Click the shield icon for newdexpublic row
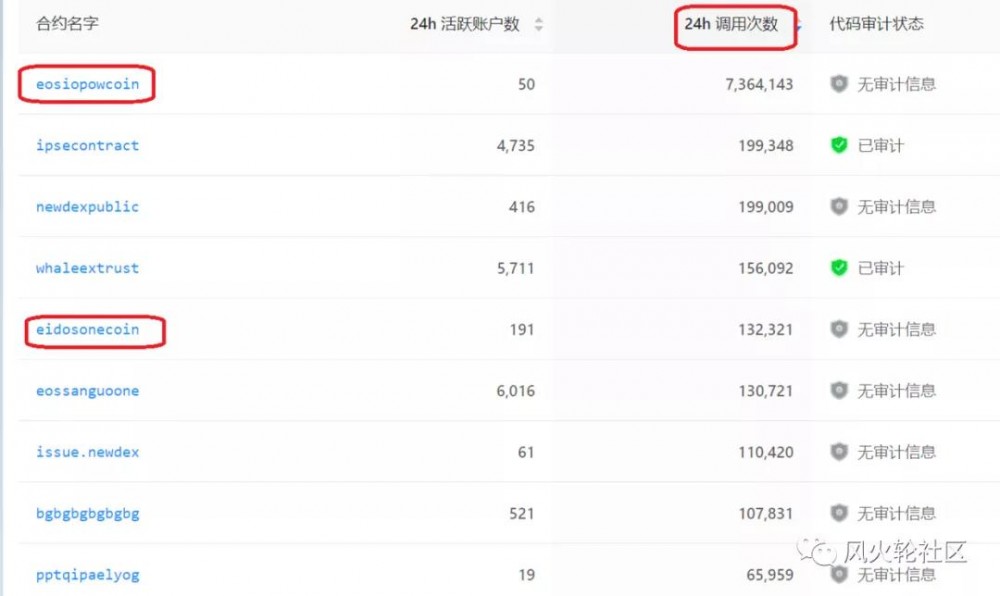Image resolution: width=1000 pixels, height=596 pixels. click(838, 207)
